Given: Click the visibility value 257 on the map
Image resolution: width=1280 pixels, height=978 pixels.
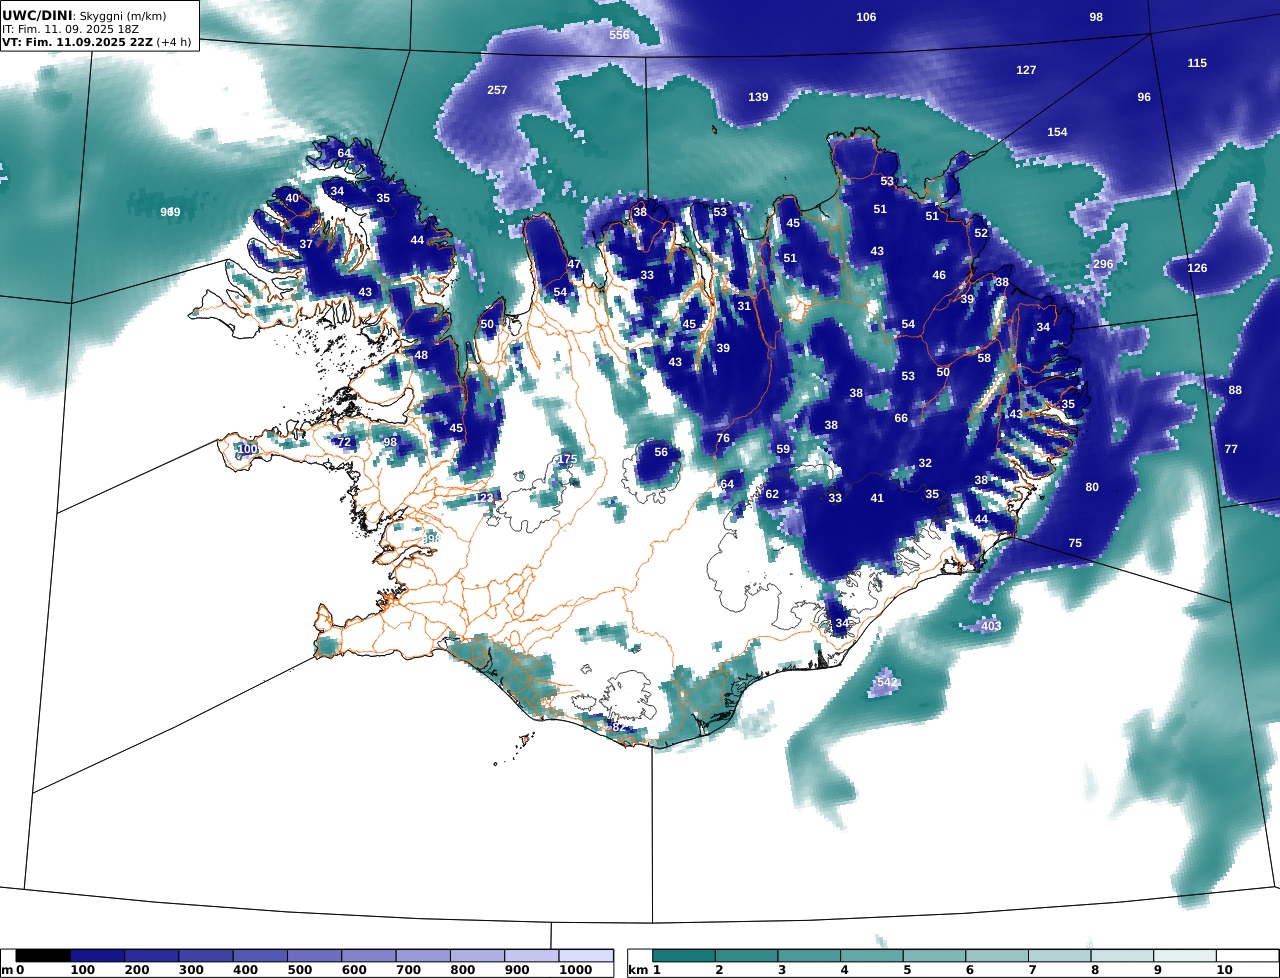Looking at the screenshot, I should coord(497,90).
